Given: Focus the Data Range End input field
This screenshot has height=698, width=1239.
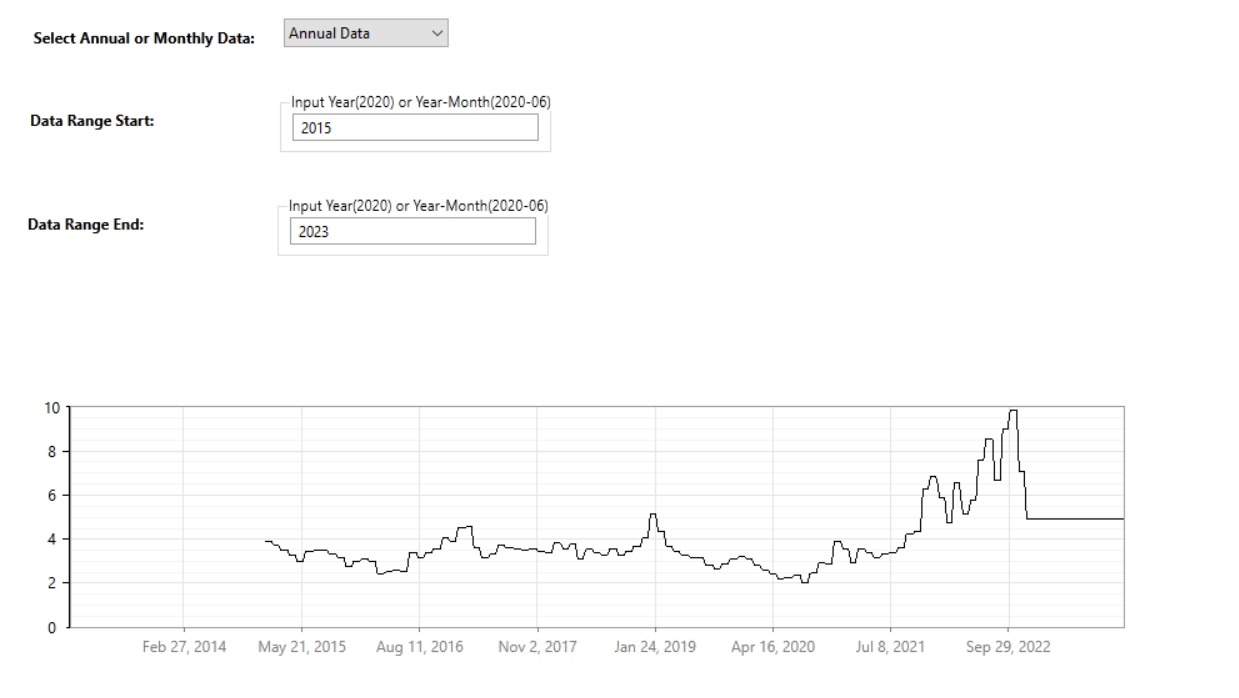Looking at the screenshot, I should tap(413, 231).
